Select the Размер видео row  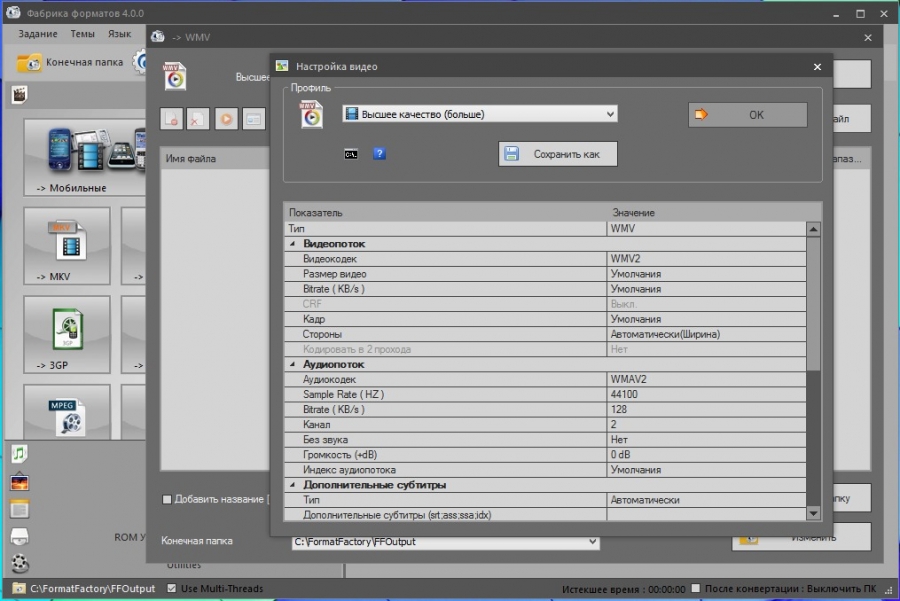point(545,274)
